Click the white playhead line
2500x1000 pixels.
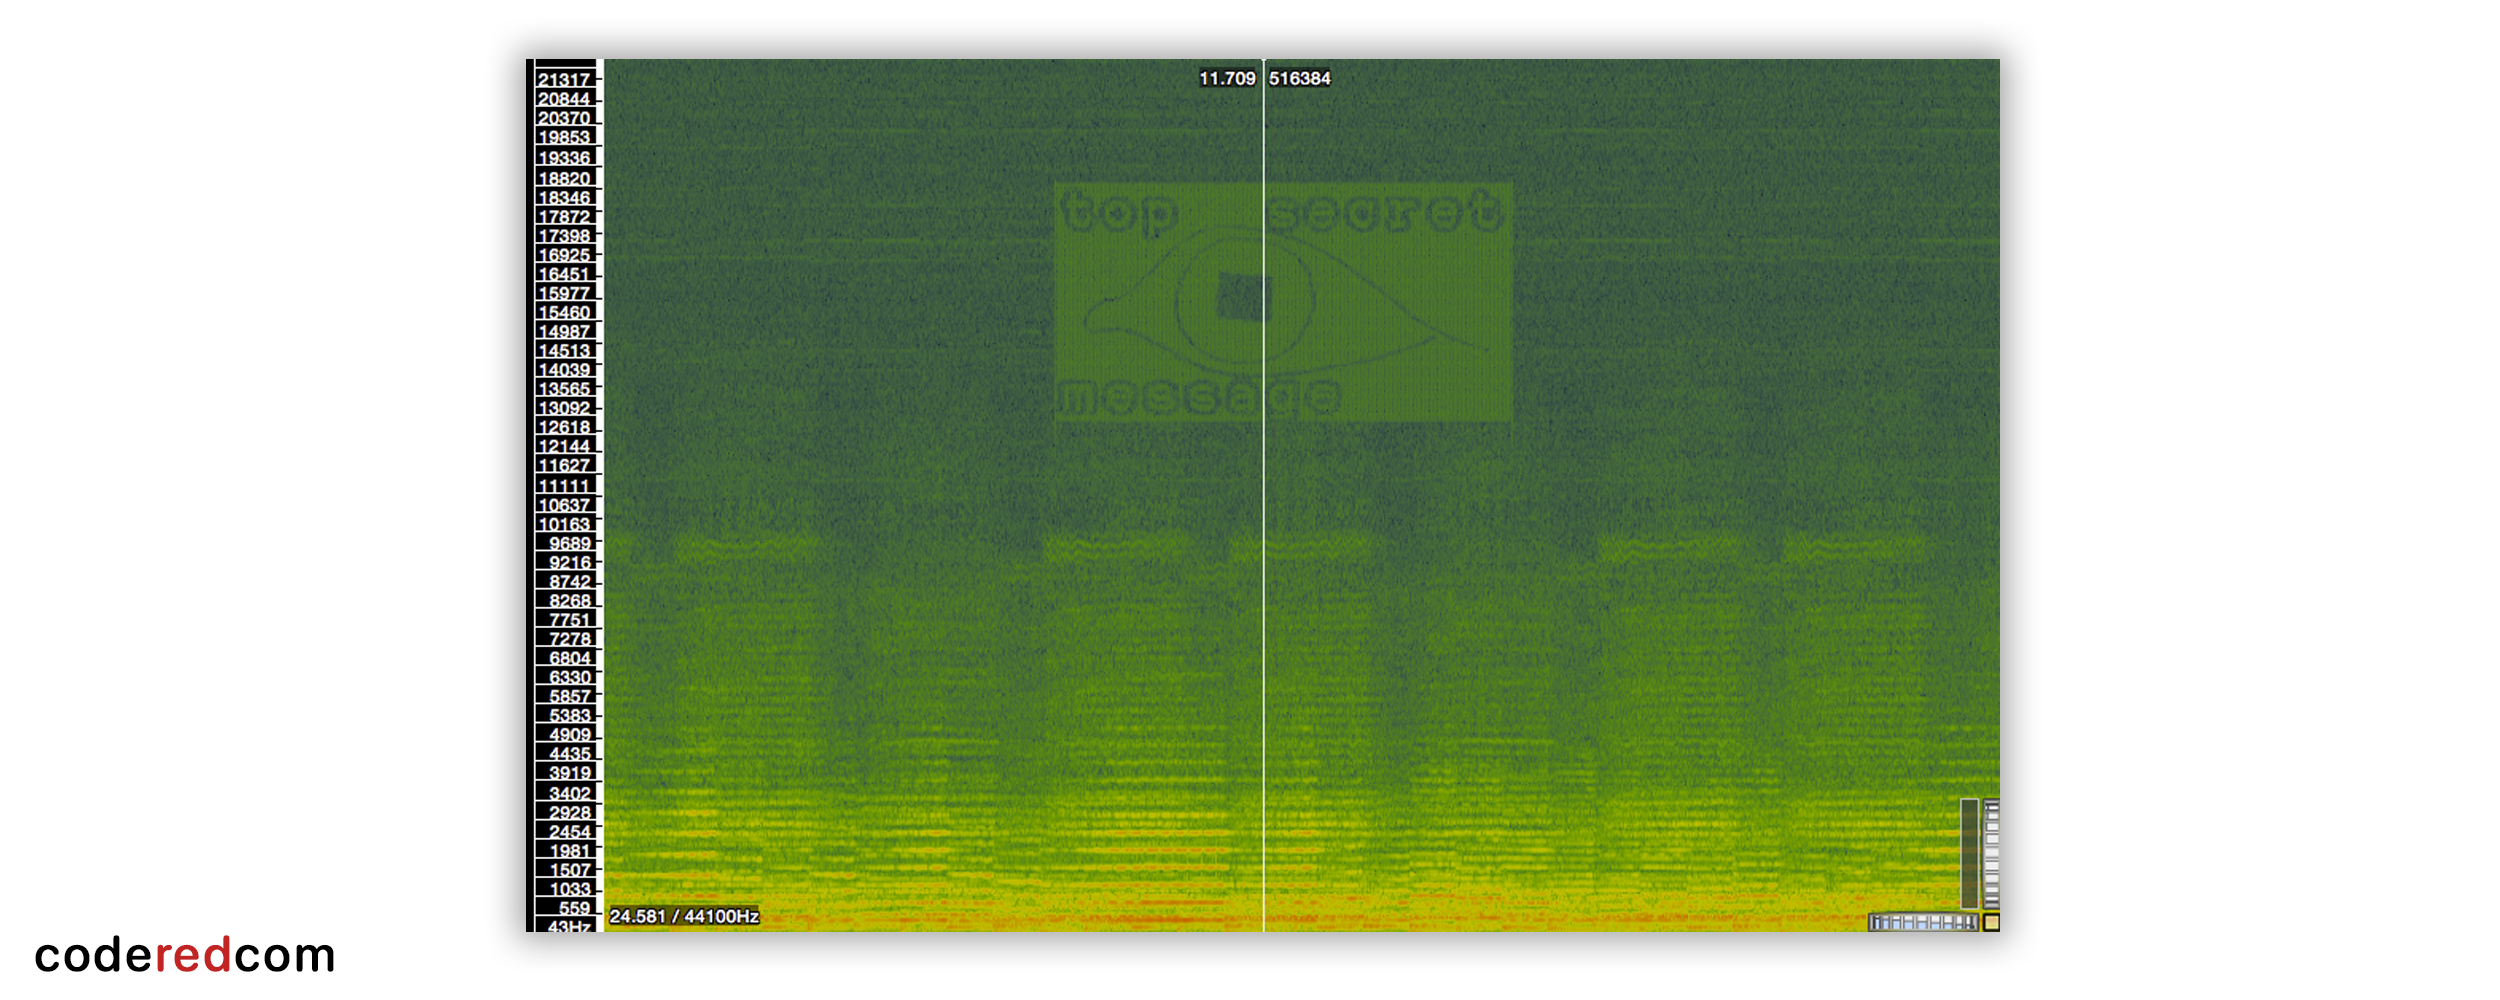(x=1263, y=495)
